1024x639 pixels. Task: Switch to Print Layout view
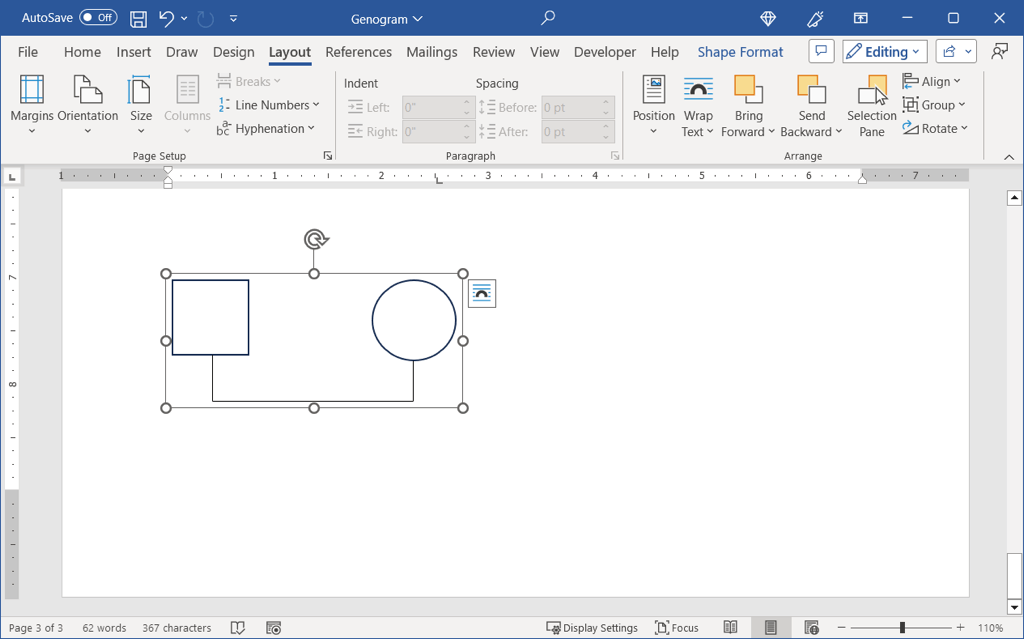click(771, 628)
